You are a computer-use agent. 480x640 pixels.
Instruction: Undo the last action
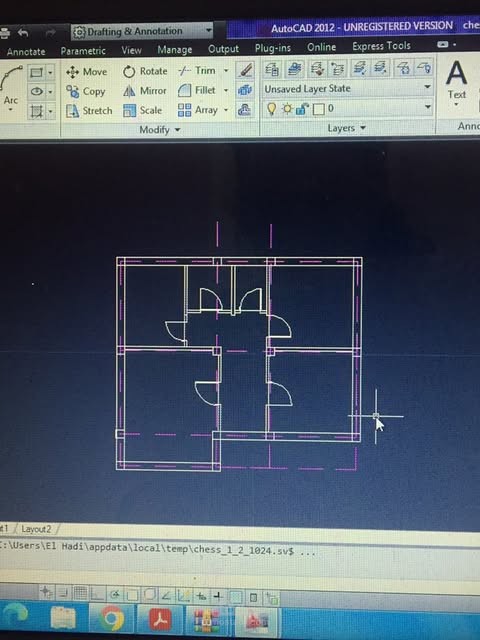23,33
